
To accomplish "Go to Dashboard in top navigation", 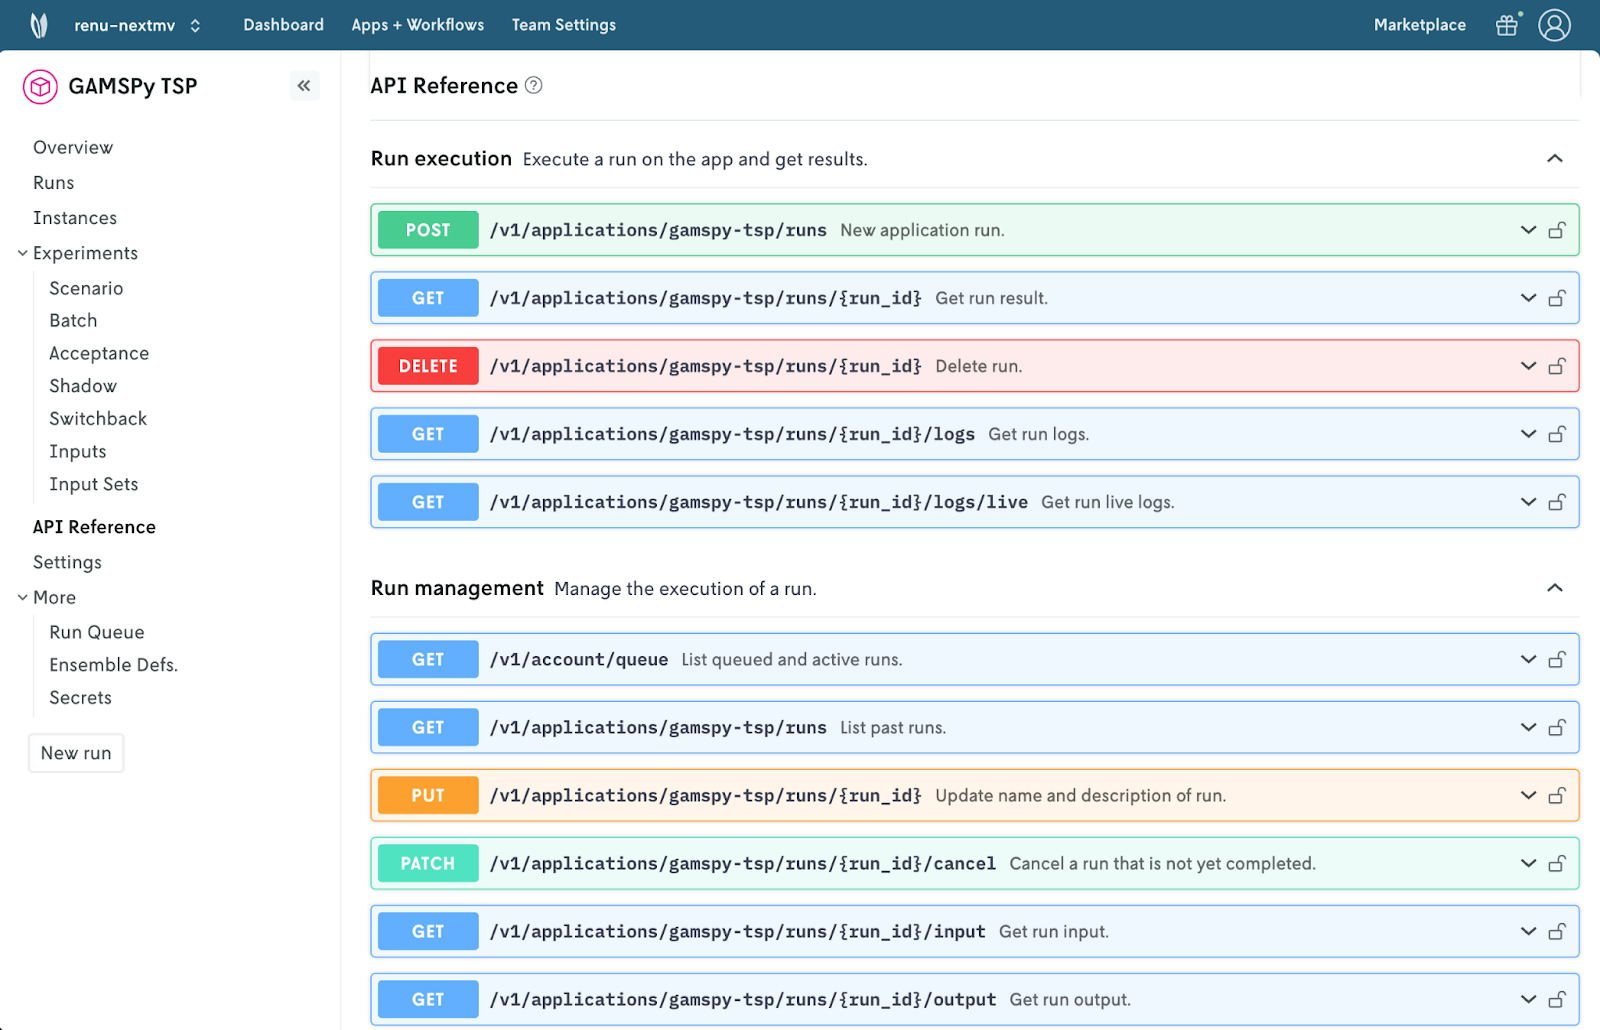I will 284,25.
